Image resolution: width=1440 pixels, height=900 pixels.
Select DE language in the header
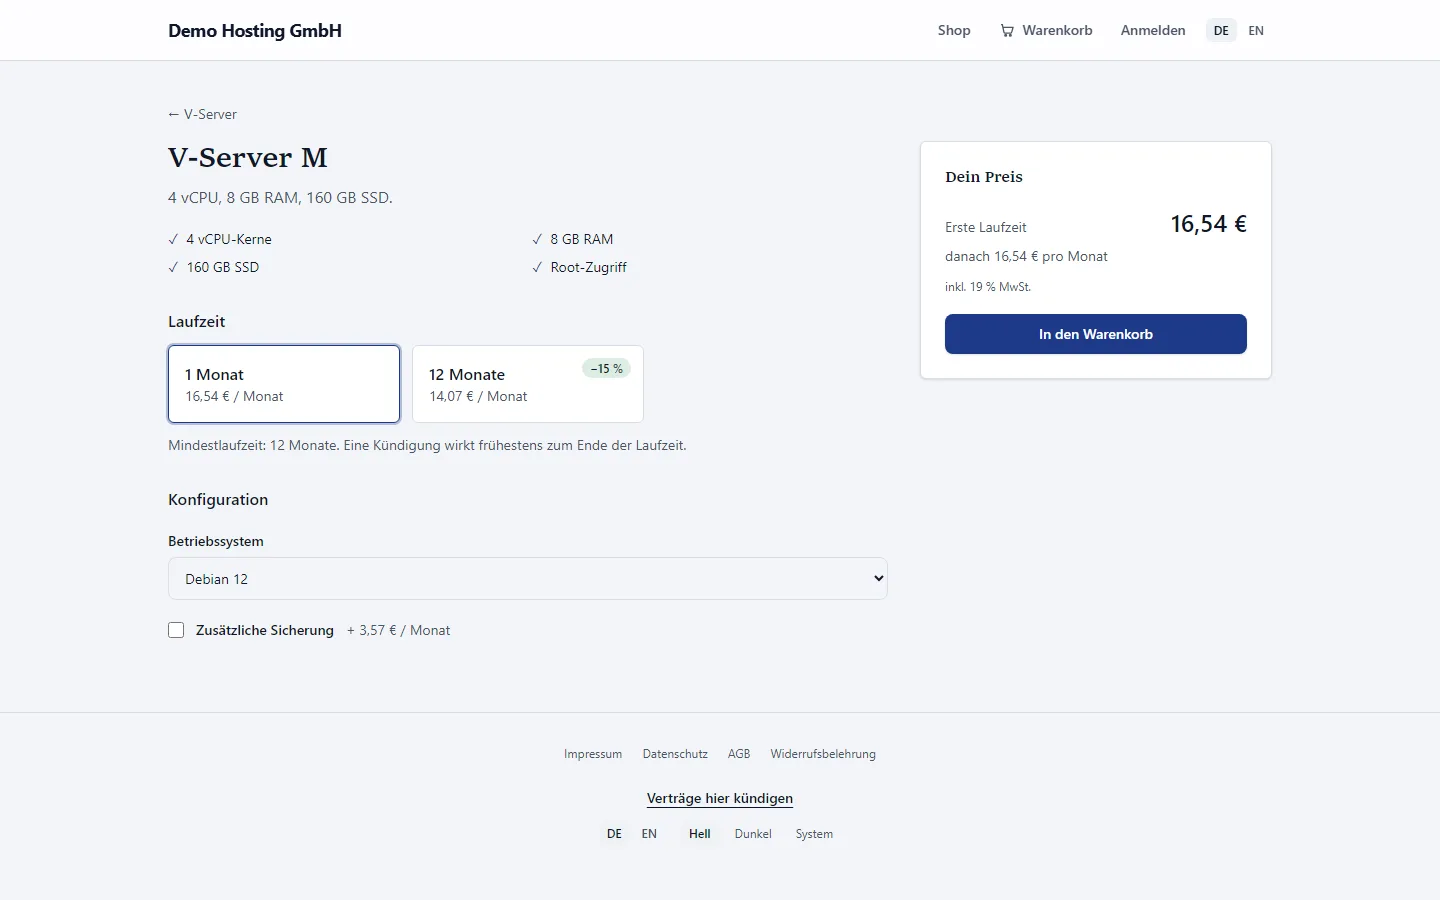coord(1221,31)
